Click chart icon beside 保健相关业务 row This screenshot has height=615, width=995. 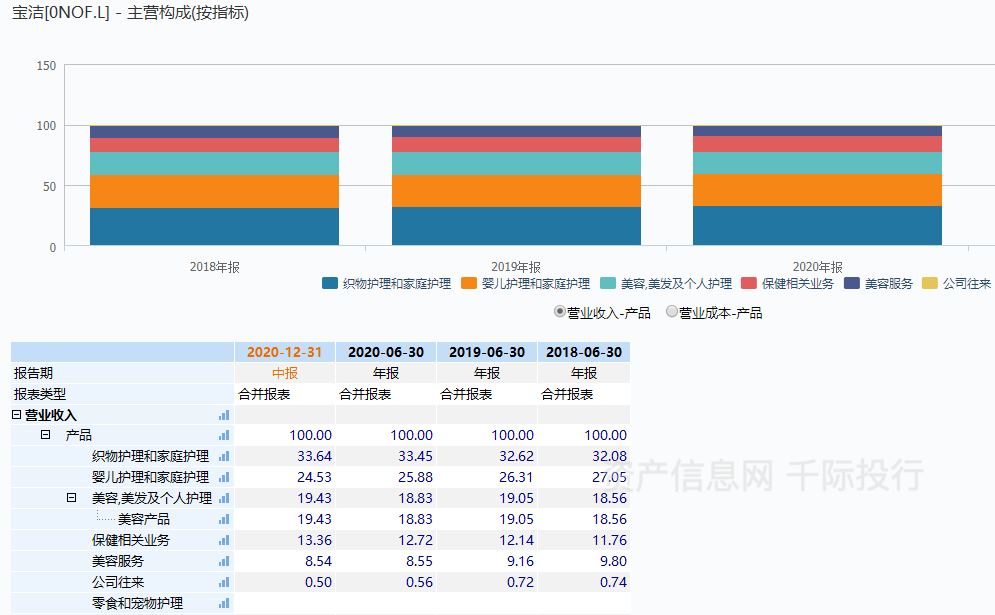point(224,540)
